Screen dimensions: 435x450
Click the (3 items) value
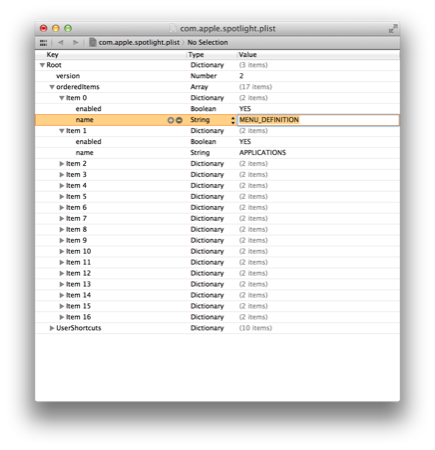(253, 65)
